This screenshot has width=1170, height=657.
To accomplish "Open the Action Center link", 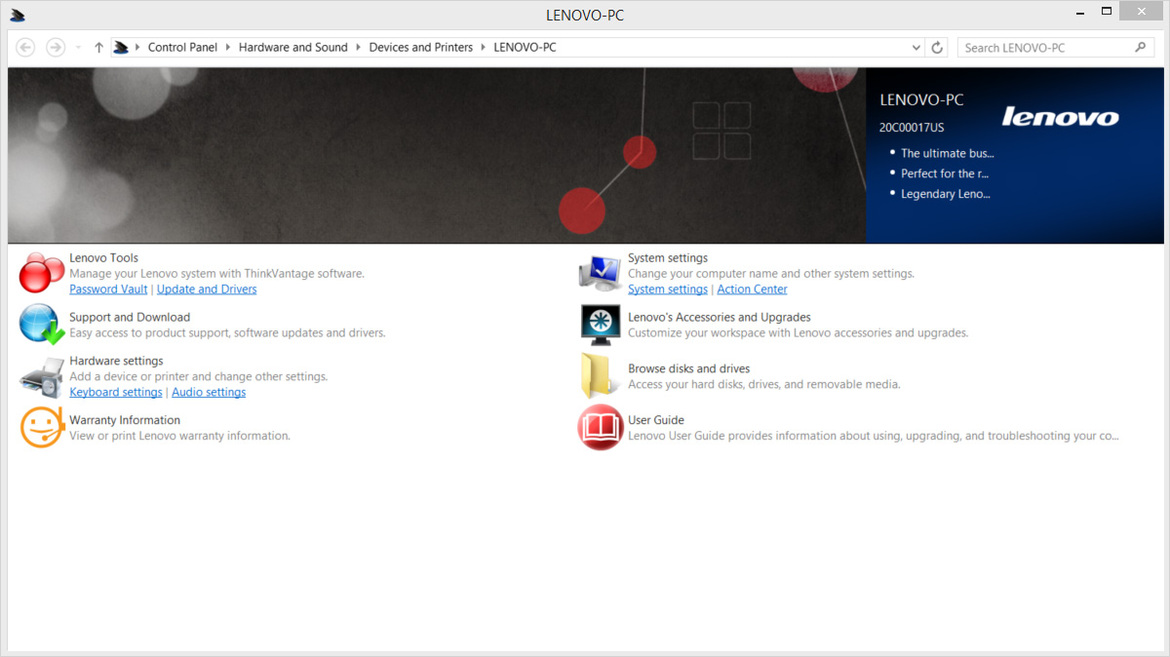I will (752, 289).
